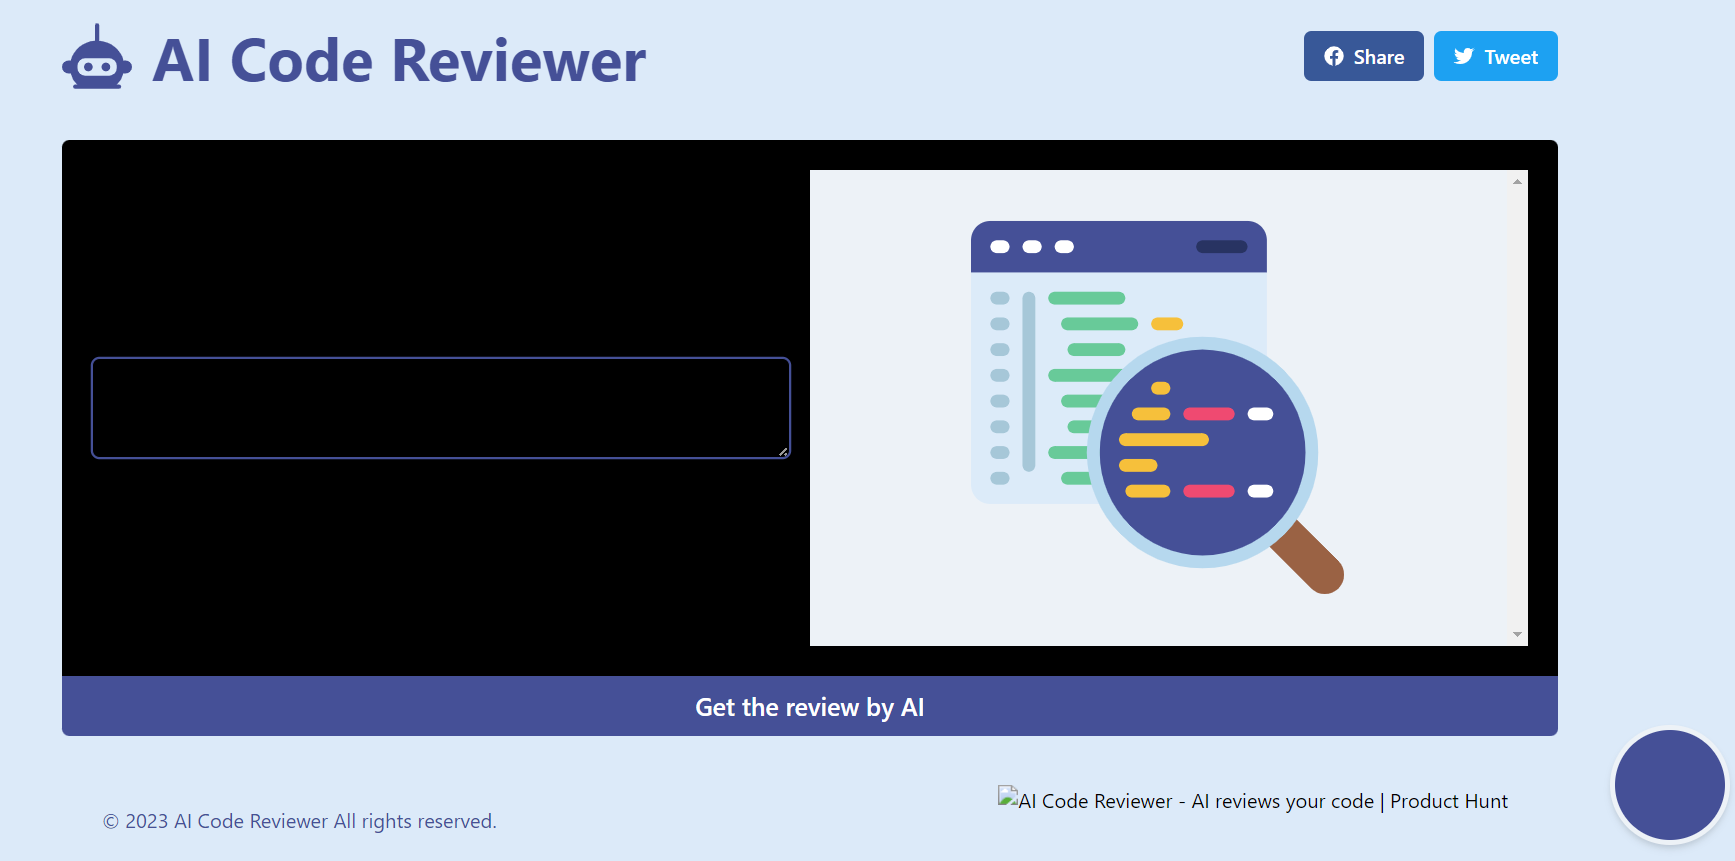Click the brown magnifying glass handle

(1312, 560)
